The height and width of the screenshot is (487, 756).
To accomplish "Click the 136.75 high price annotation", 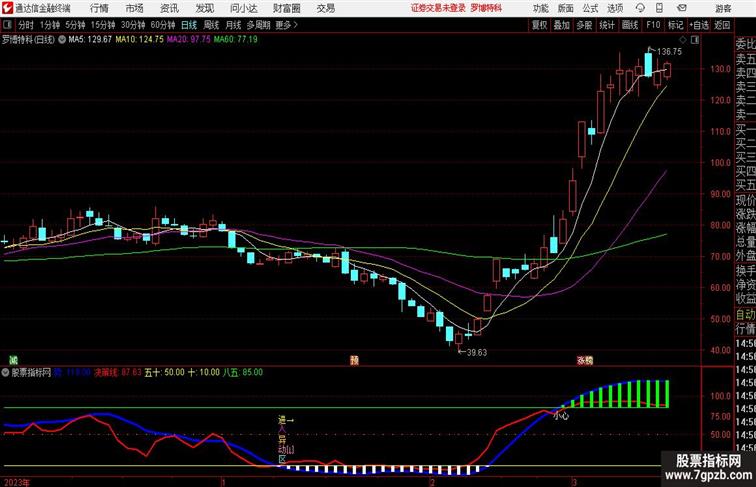I will tap(669, 52).
